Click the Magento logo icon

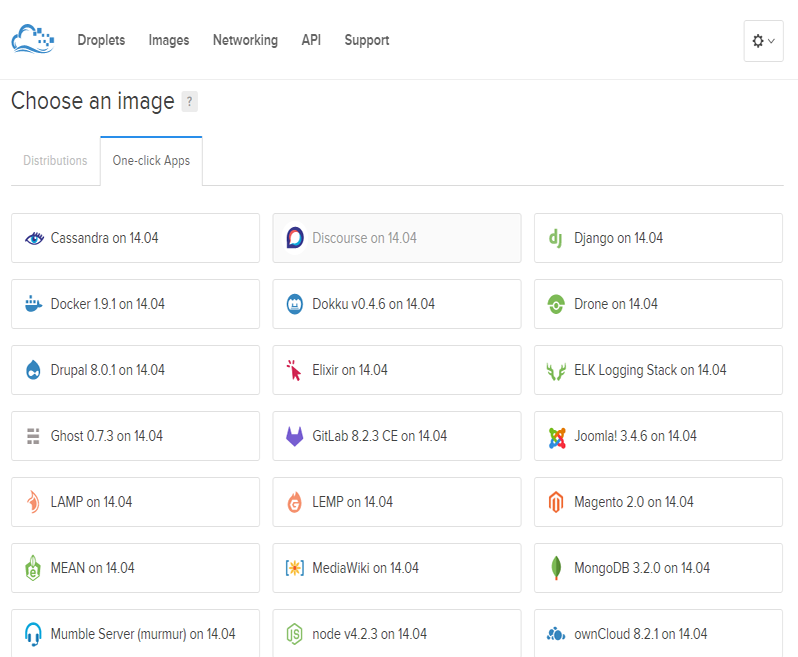[x=556, y=502]
